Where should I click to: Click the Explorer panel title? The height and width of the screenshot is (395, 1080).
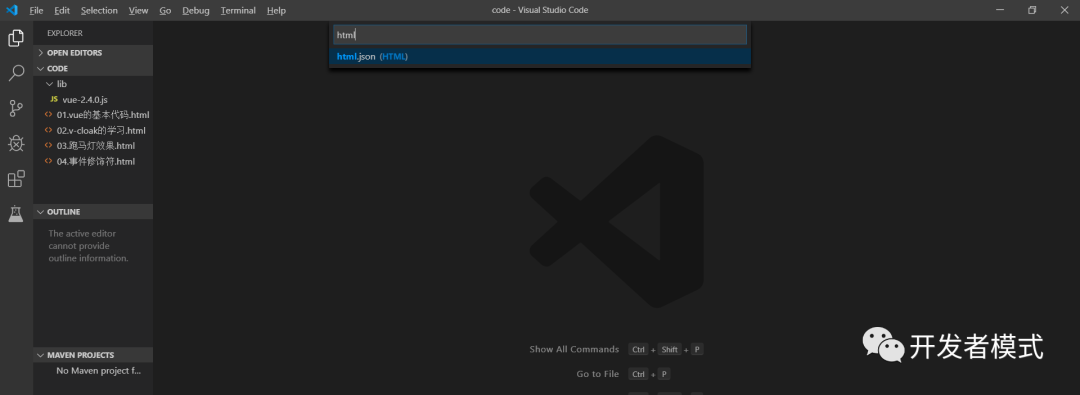click(x=65, y=33)
